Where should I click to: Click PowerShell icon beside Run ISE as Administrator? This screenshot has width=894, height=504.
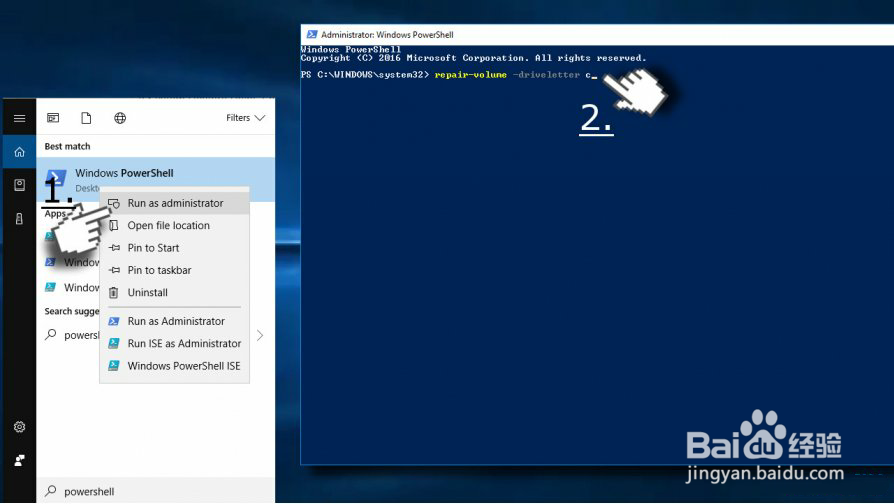(114, 343)
